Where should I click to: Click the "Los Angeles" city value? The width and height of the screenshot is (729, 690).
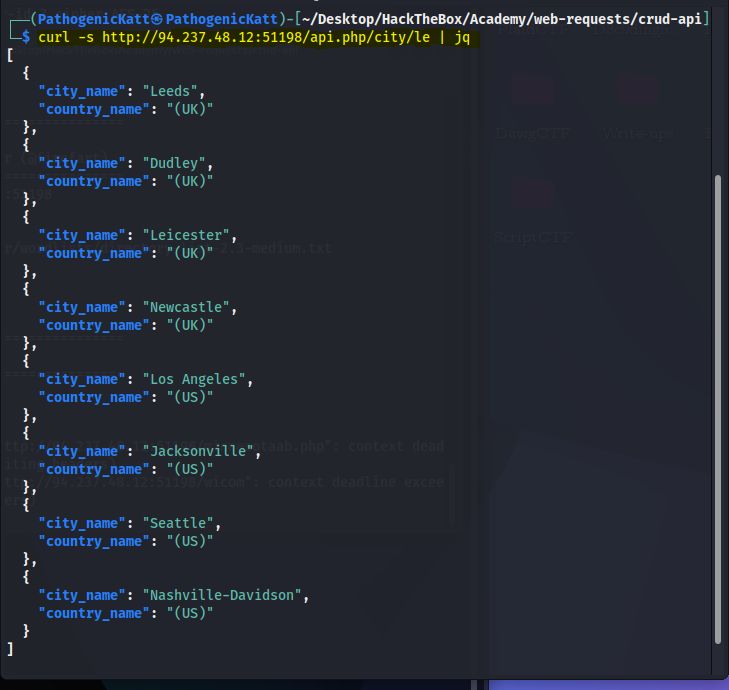(x=194, y=379)
